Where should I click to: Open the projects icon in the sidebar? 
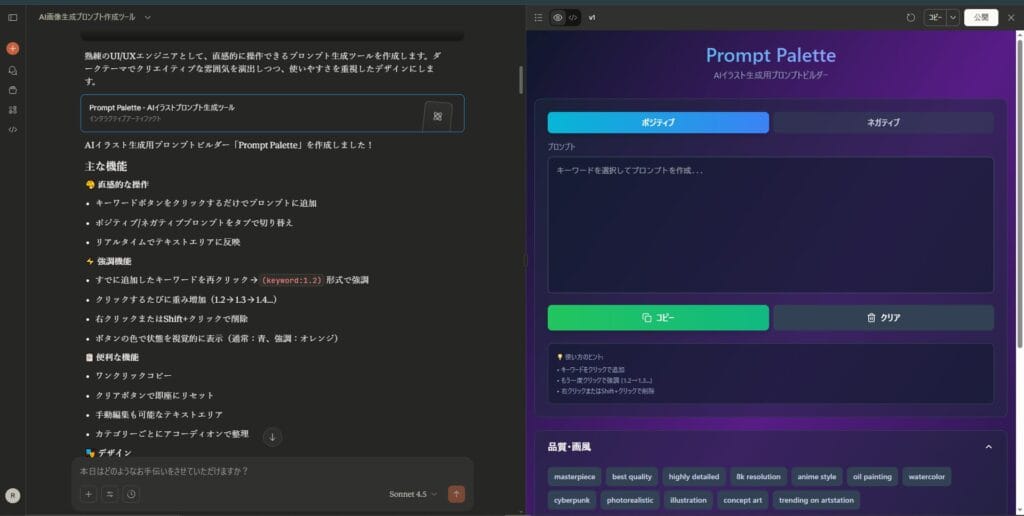[12, 89]
